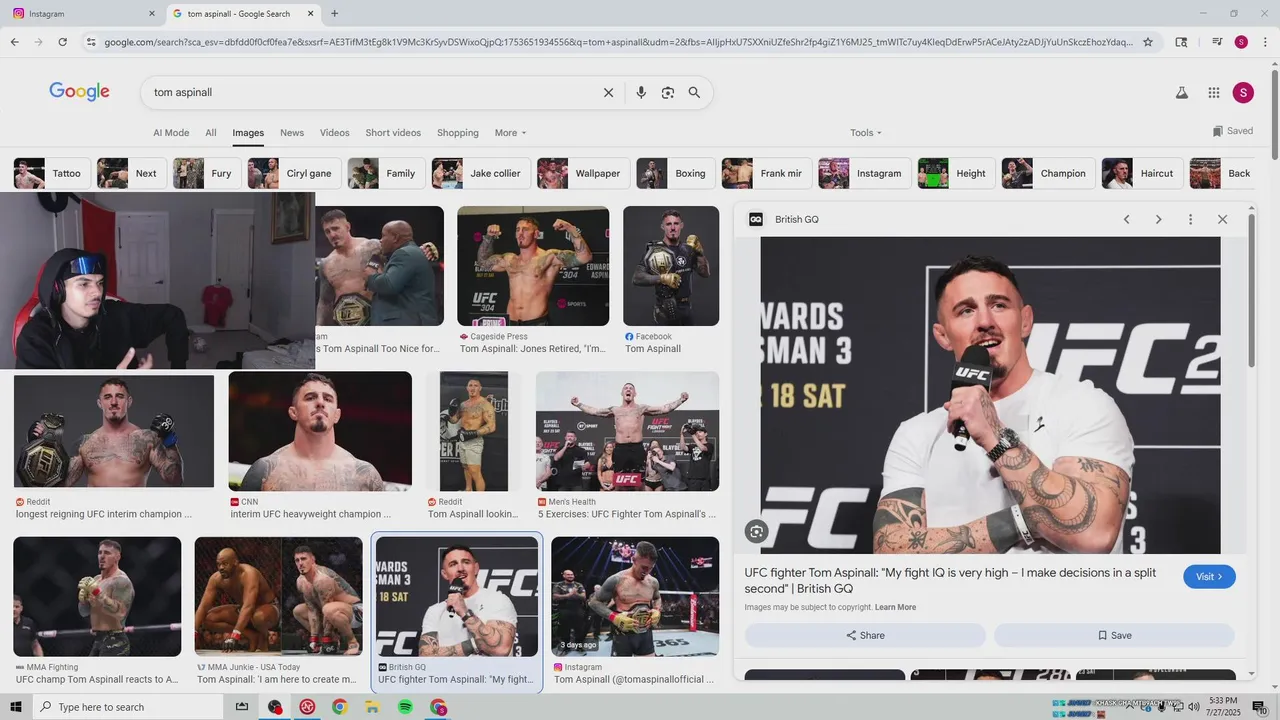The image size is (1280, 720).
Task: Save the previewed image
Action: tap(1114, 635)
